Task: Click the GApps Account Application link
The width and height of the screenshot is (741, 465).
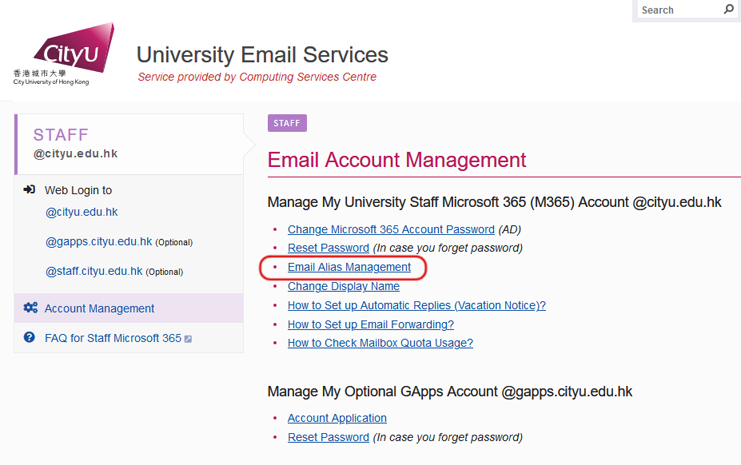Action: tap(337, 418)
